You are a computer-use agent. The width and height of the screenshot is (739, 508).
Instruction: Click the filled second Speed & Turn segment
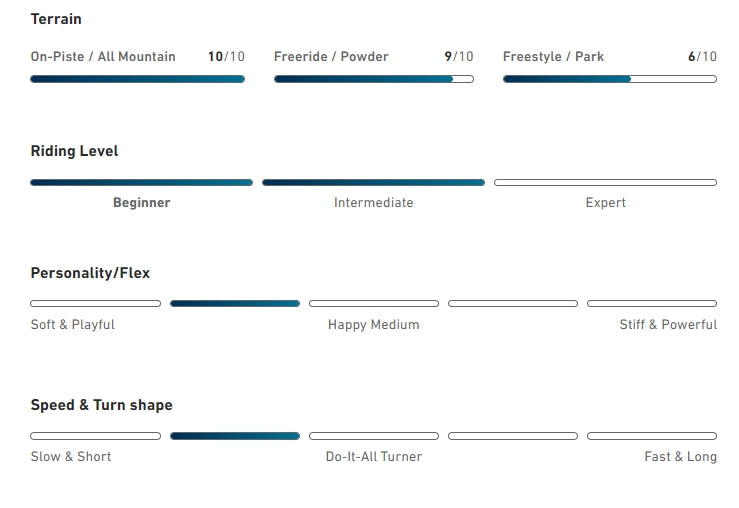(x=235, y=436)
